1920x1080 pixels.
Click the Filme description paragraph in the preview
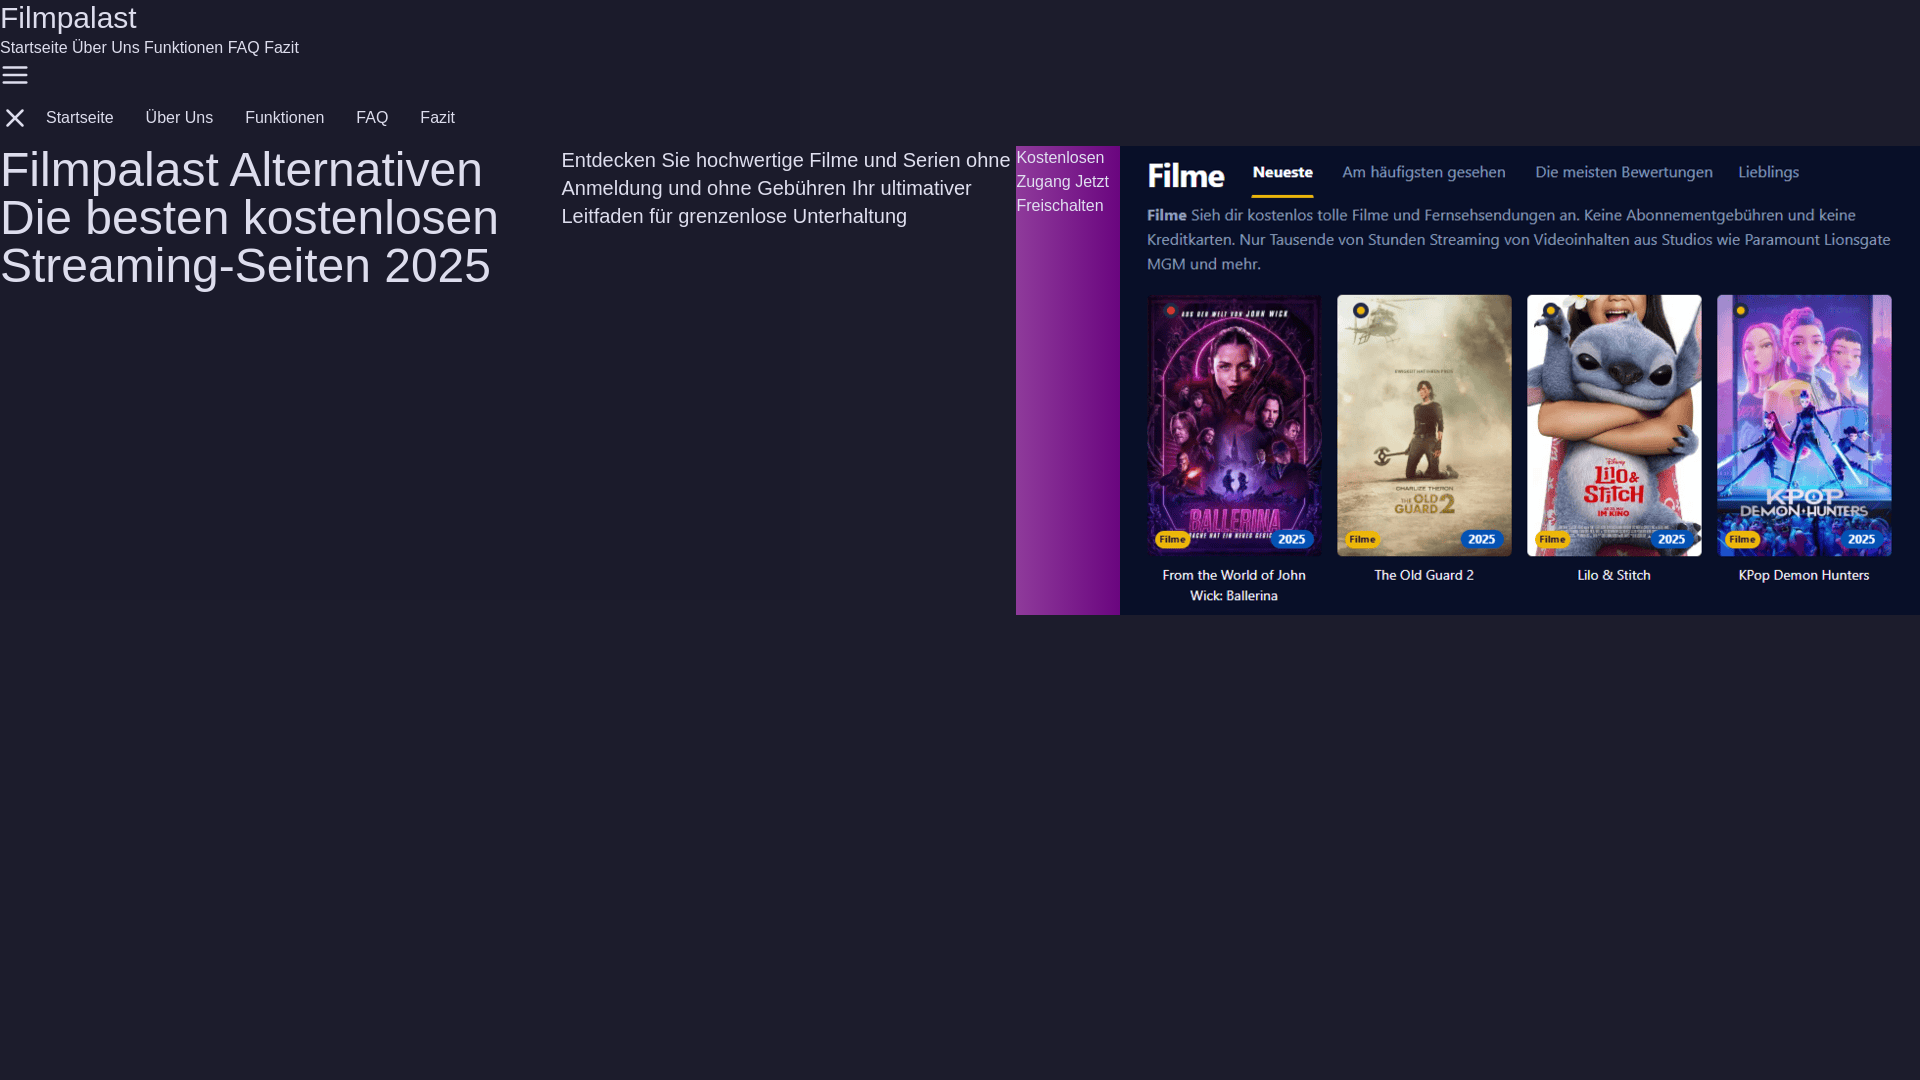(1519, 239)
